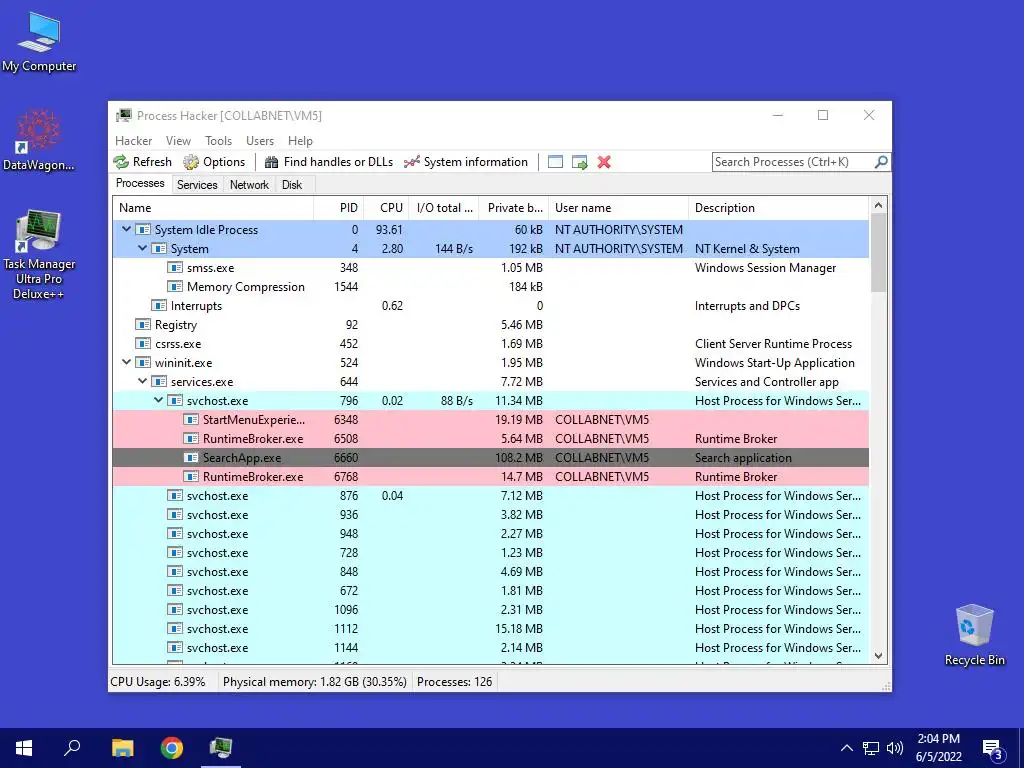1024x768 pixels.
Task: Click the SearchApp.exe process icon
Action: click(x=191, y=458)
